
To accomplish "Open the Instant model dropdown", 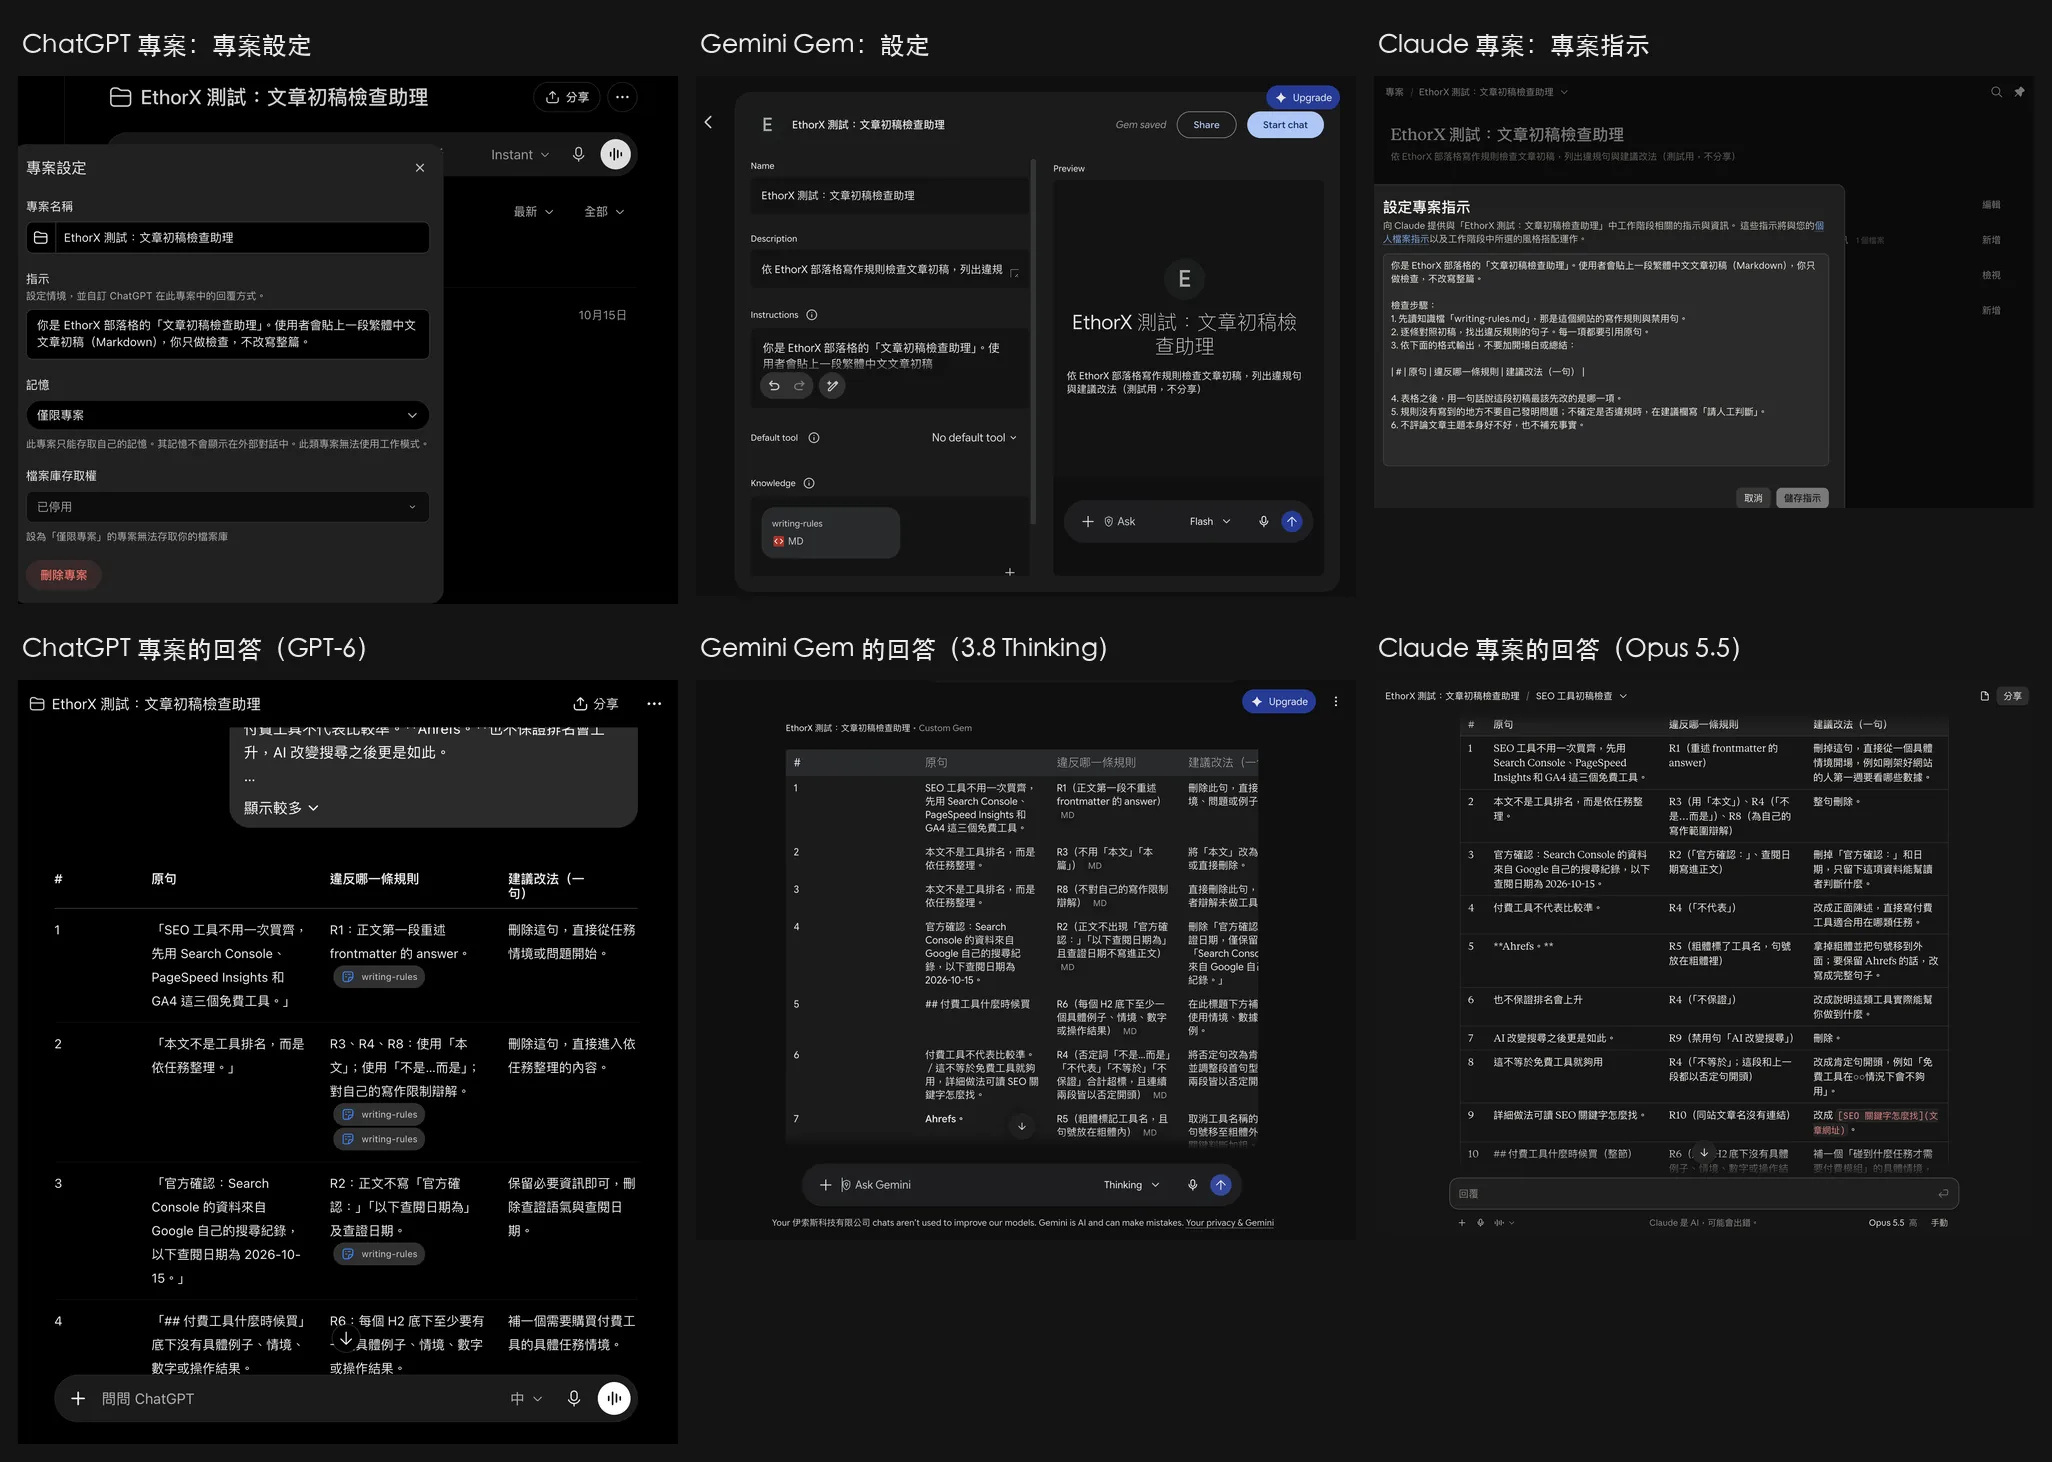I will 520,155.
